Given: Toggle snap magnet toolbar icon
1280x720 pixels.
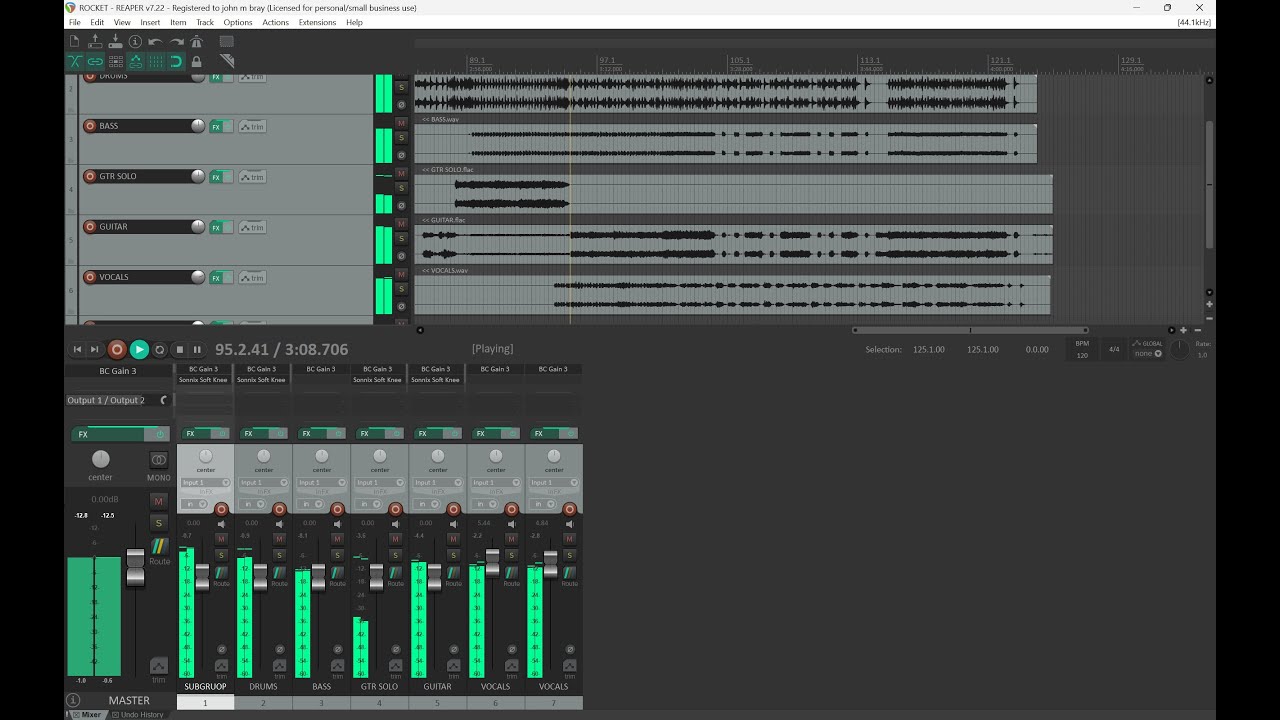Looking at the screenshot, I should (176, 61).
